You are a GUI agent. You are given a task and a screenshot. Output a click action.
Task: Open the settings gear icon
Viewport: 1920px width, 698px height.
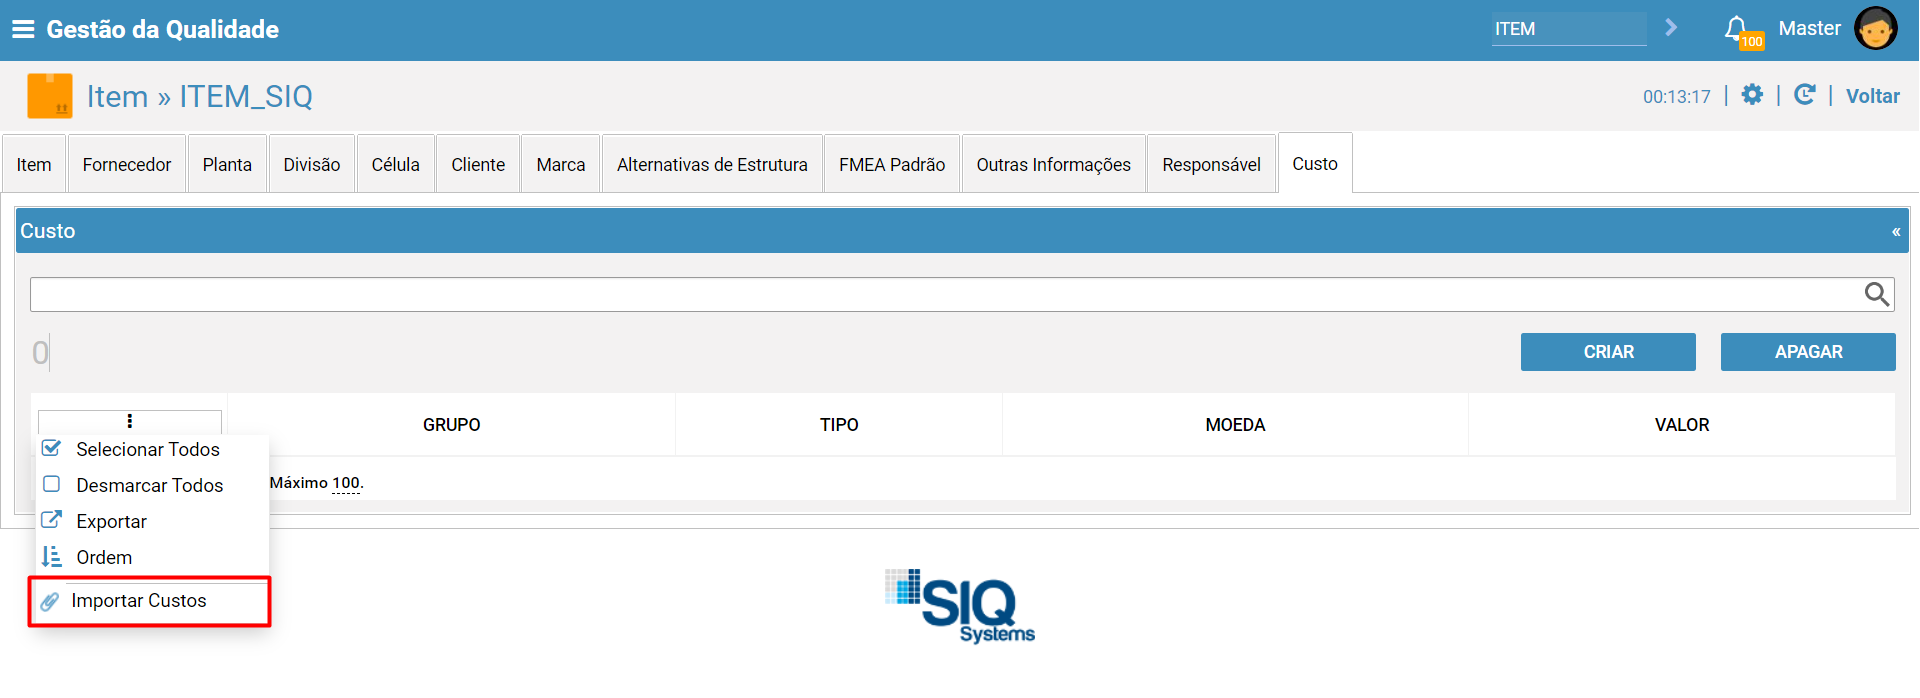pos(1752,95)
